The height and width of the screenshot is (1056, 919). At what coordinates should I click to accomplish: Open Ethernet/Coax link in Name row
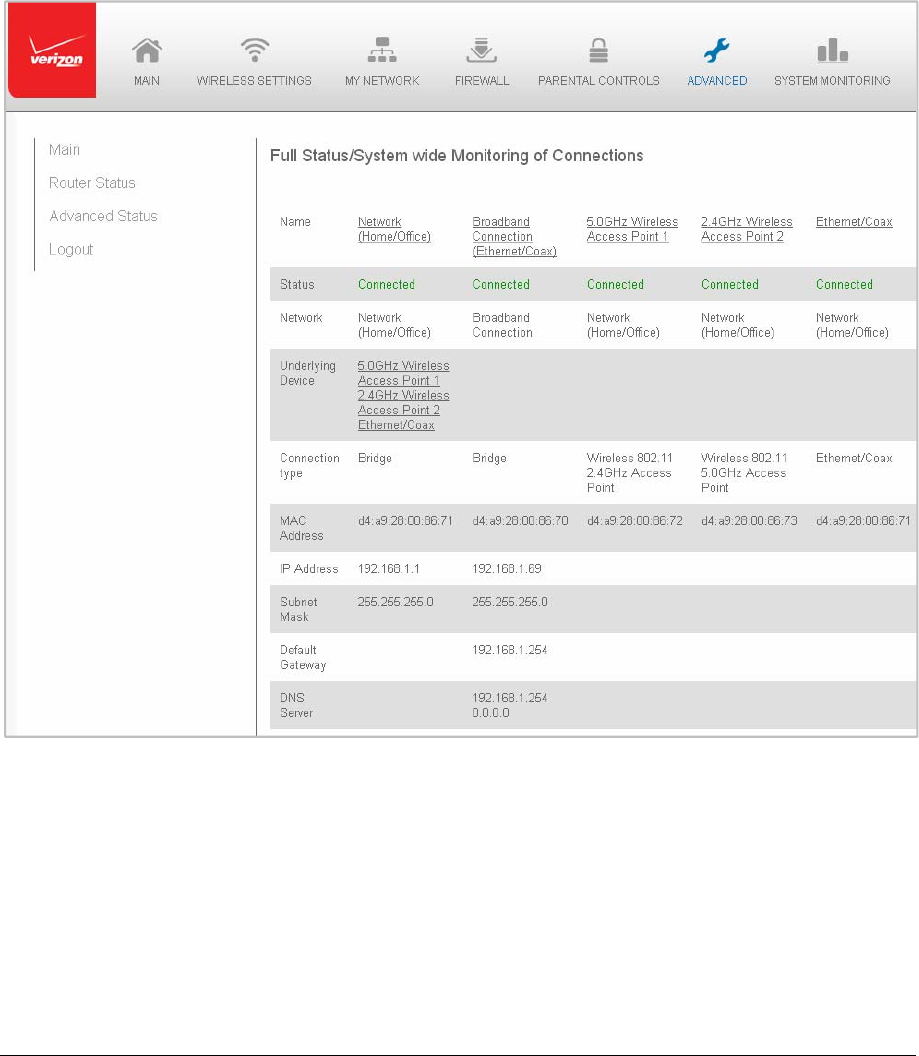point(854,222)
